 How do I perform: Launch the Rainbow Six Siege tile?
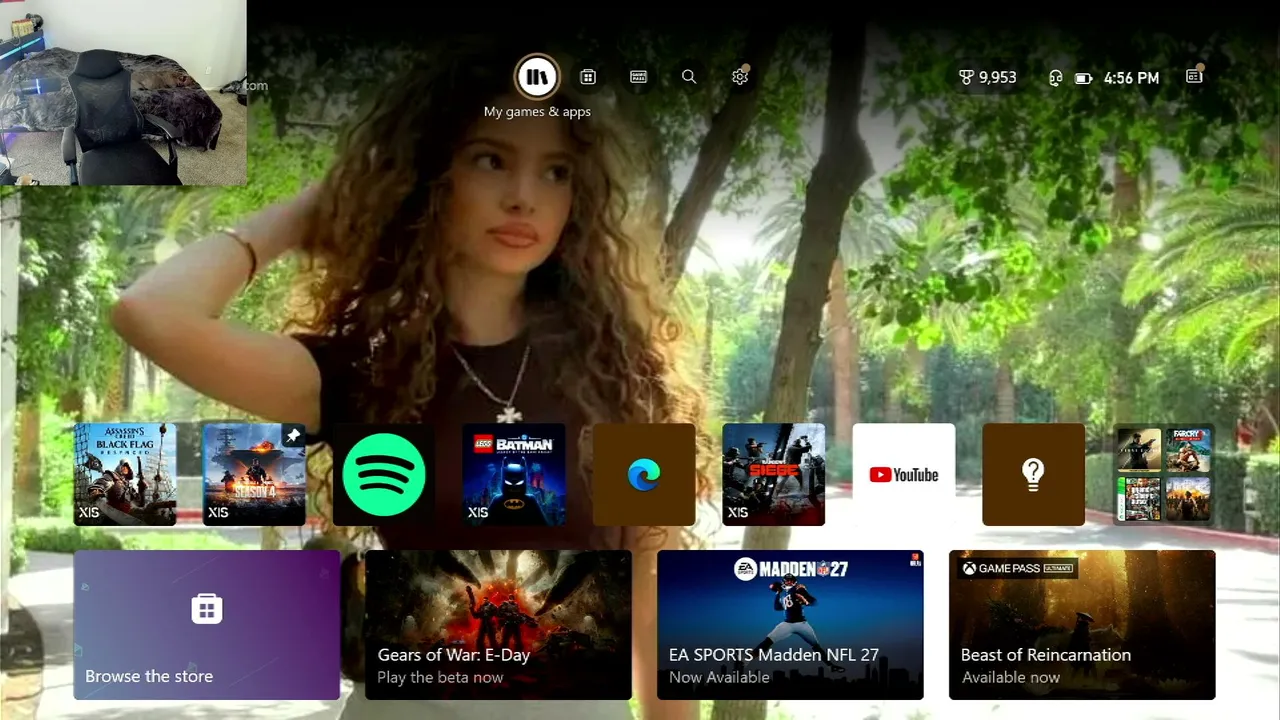coord(774,474)
